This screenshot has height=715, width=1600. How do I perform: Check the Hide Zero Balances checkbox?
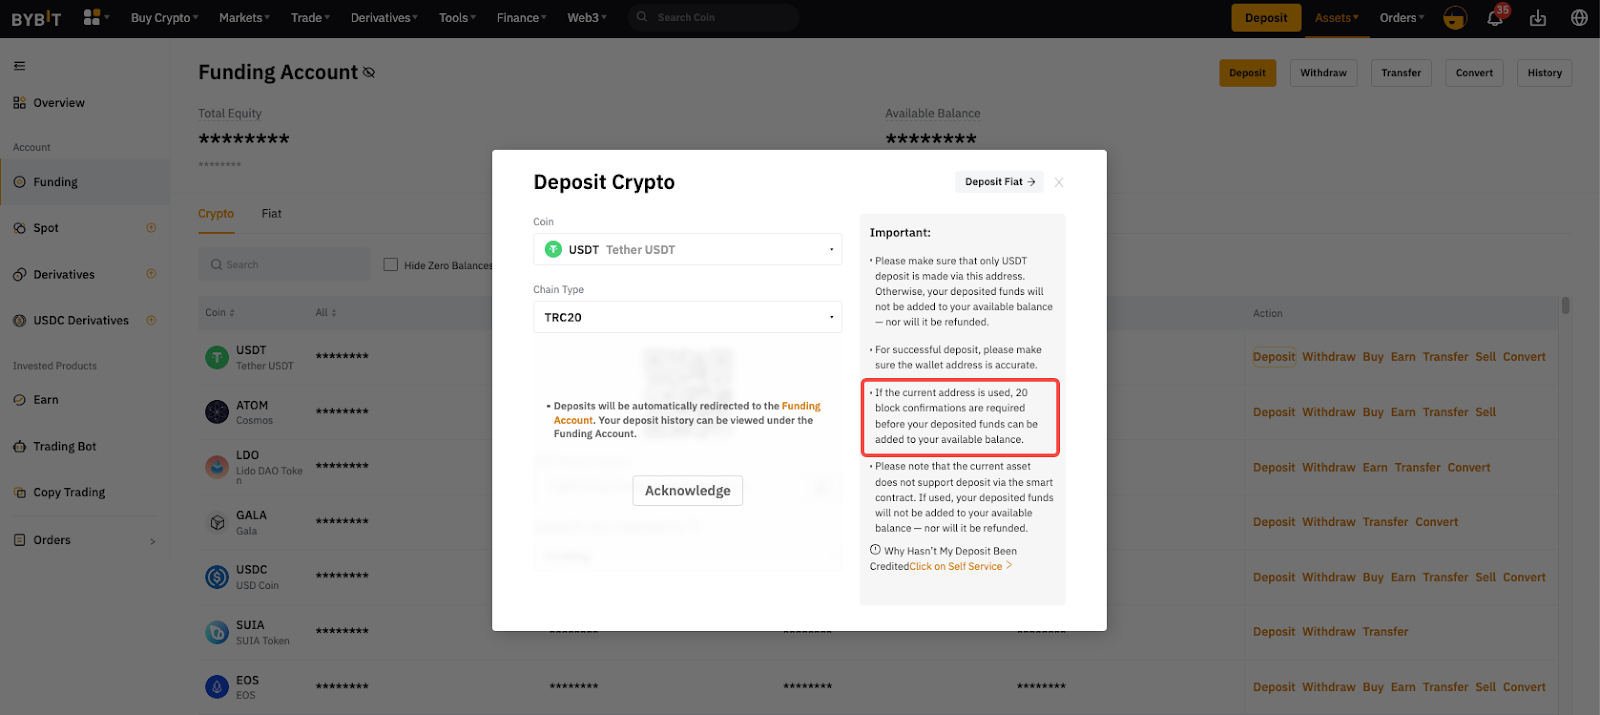(391, 265)
